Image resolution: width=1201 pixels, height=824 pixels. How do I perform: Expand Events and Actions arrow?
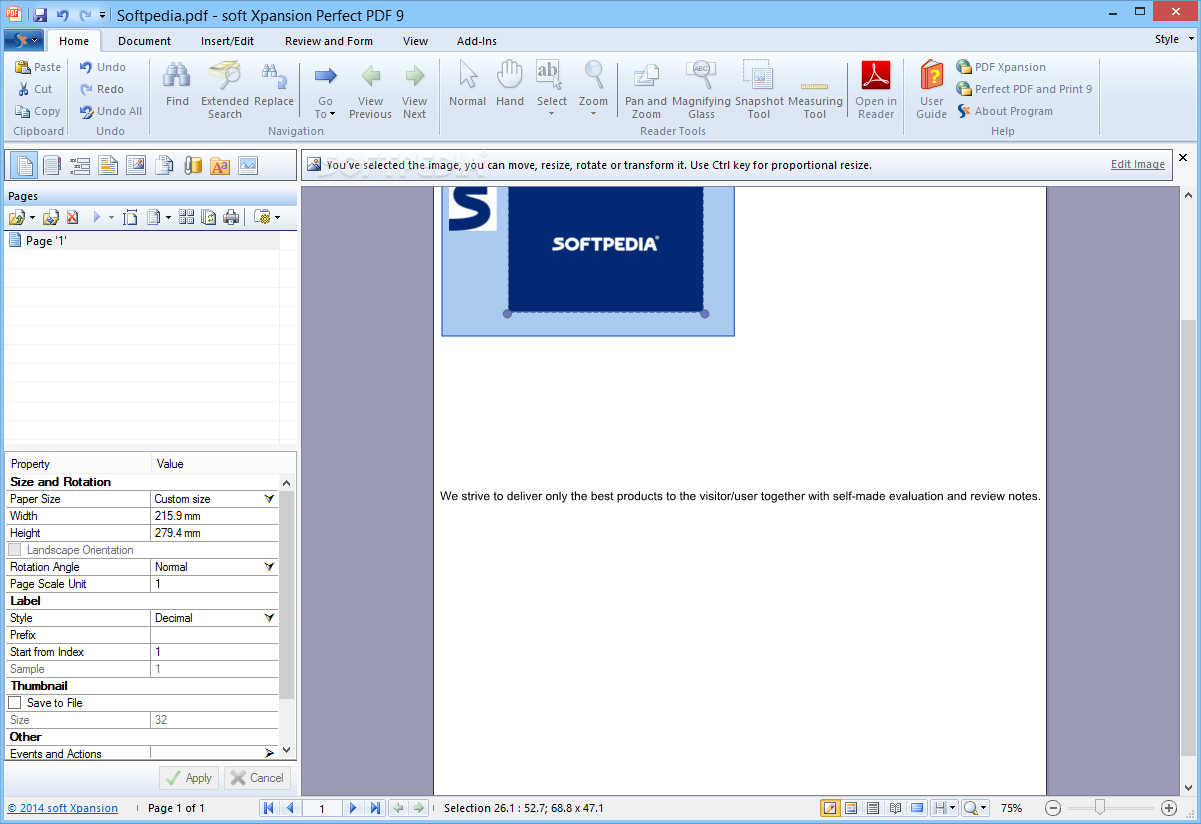(269, 753)
